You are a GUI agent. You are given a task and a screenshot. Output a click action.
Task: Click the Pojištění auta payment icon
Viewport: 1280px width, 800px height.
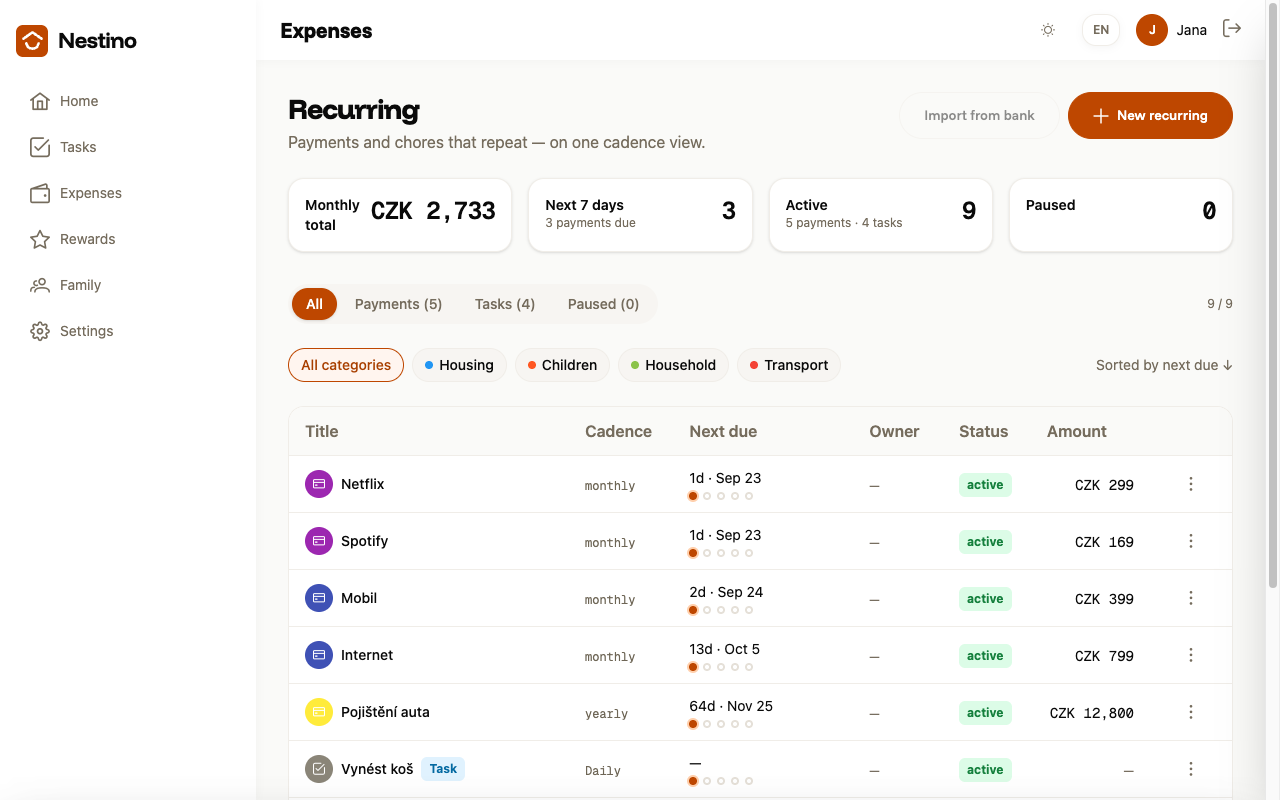tap(318, 712)
